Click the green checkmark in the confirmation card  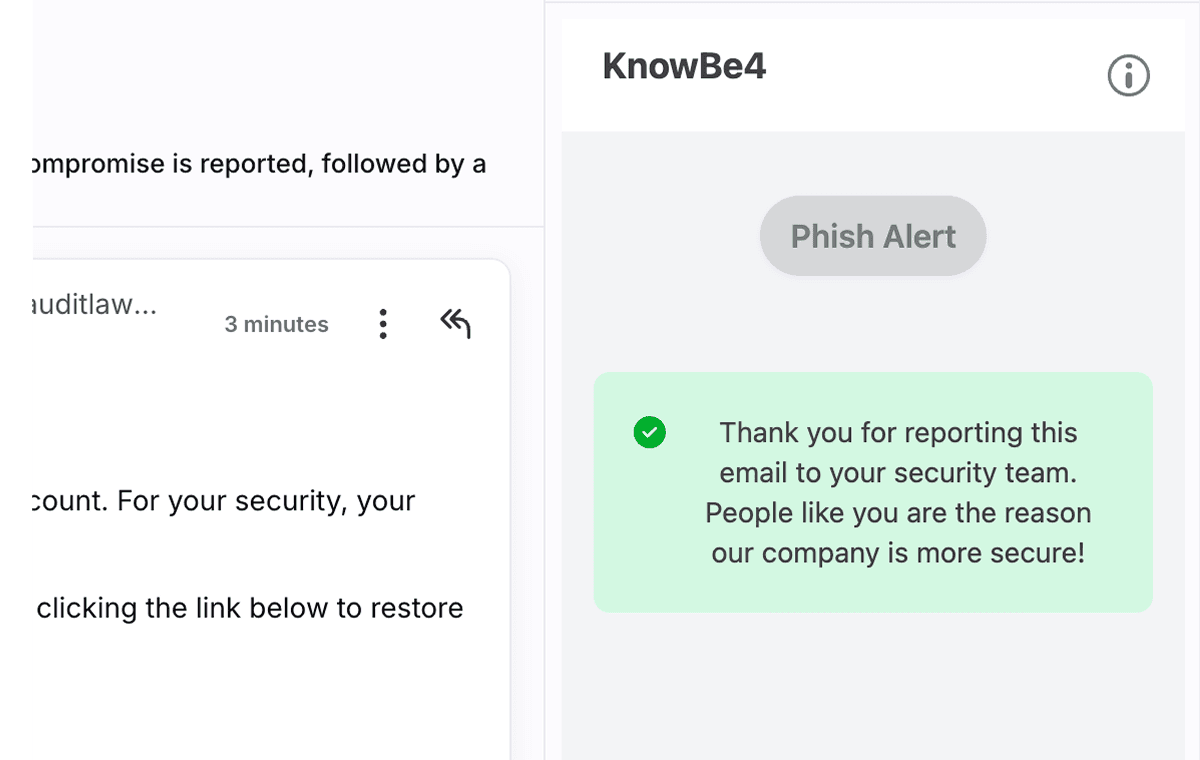649,432
